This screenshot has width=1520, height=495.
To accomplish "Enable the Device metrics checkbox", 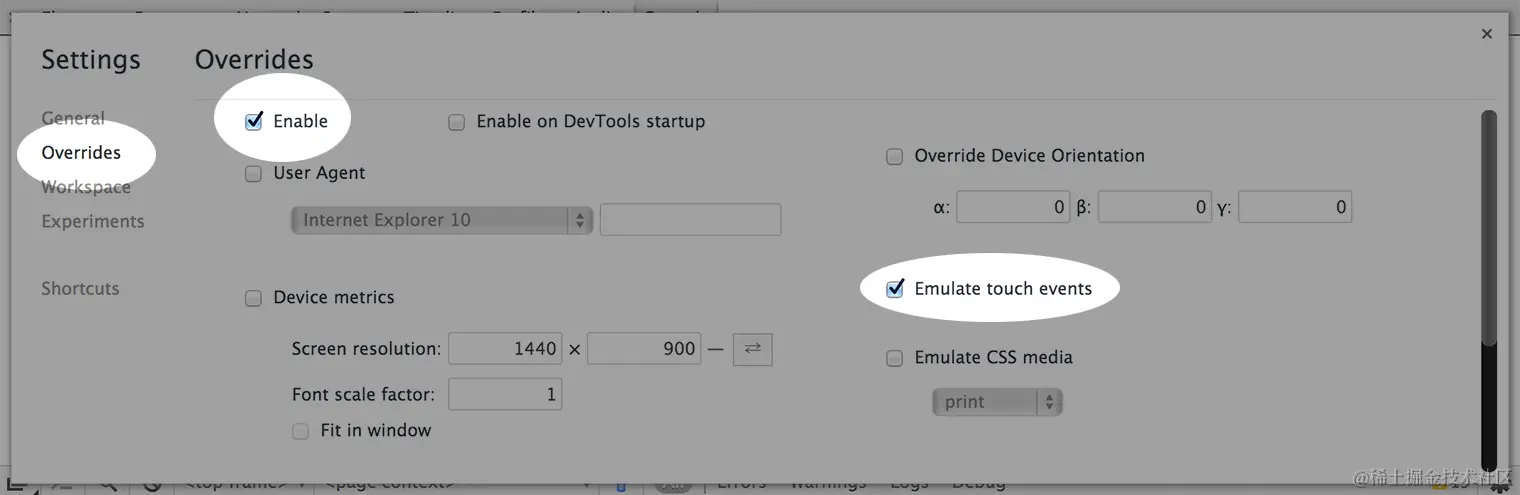I will tap(254, 298).
